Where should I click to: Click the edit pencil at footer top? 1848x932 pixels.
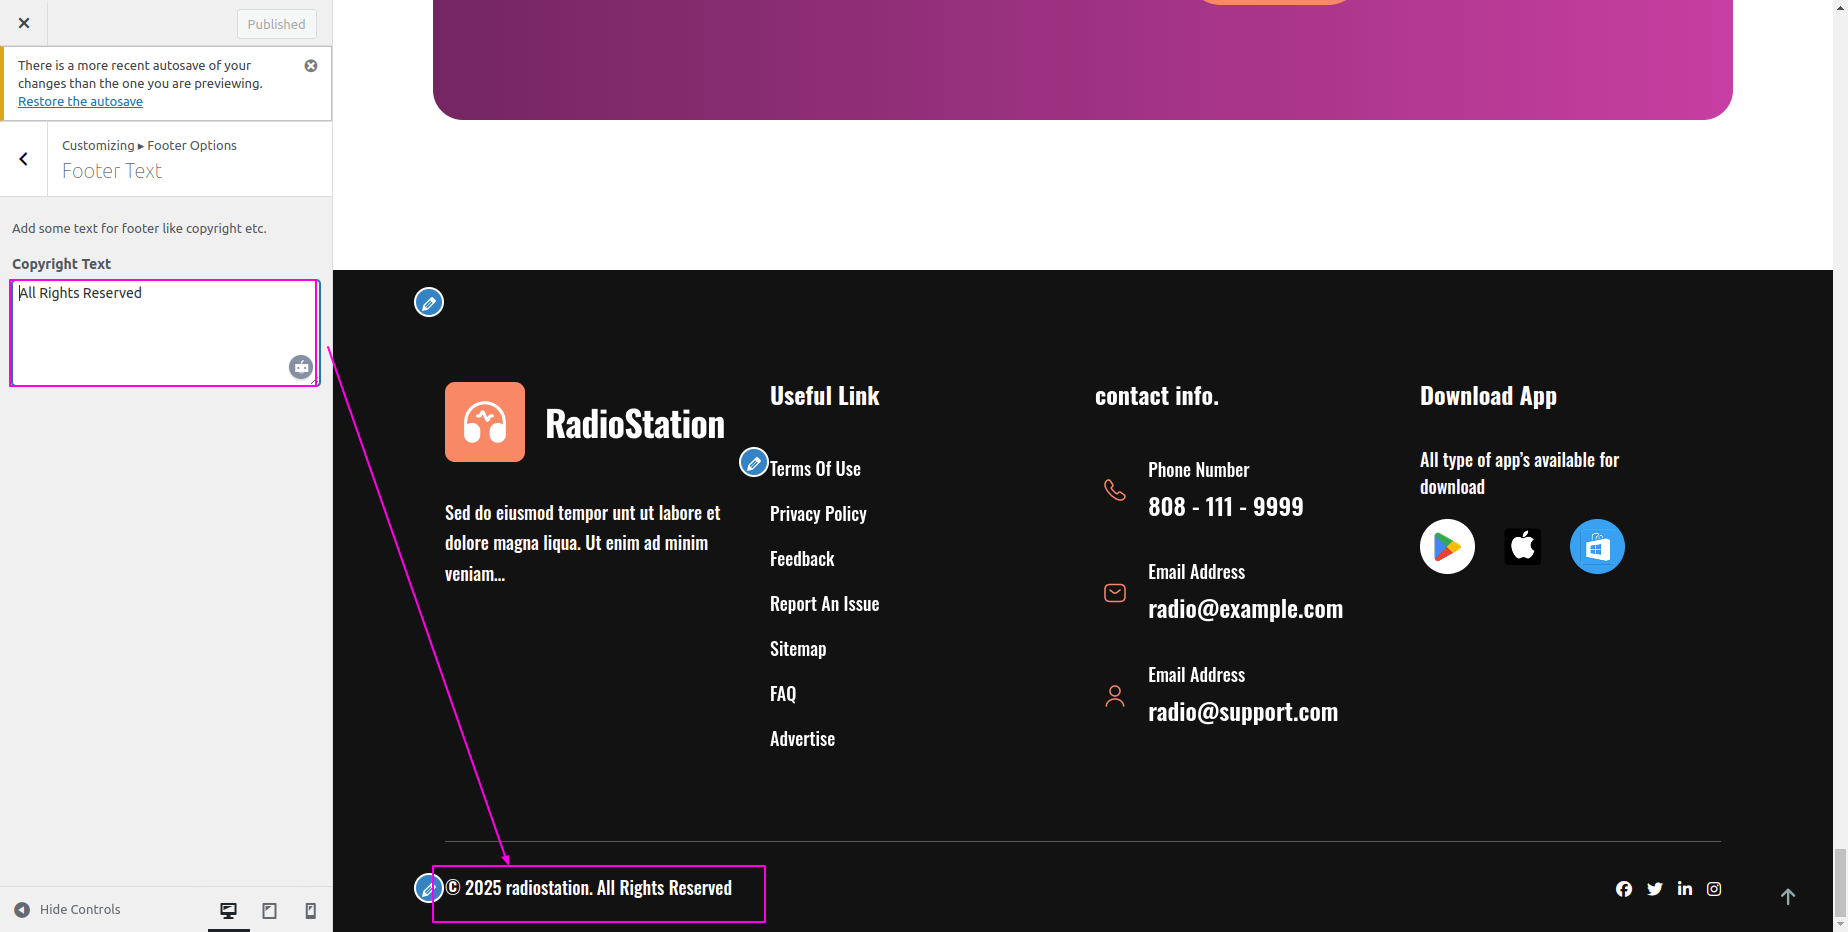coord(429,302)
